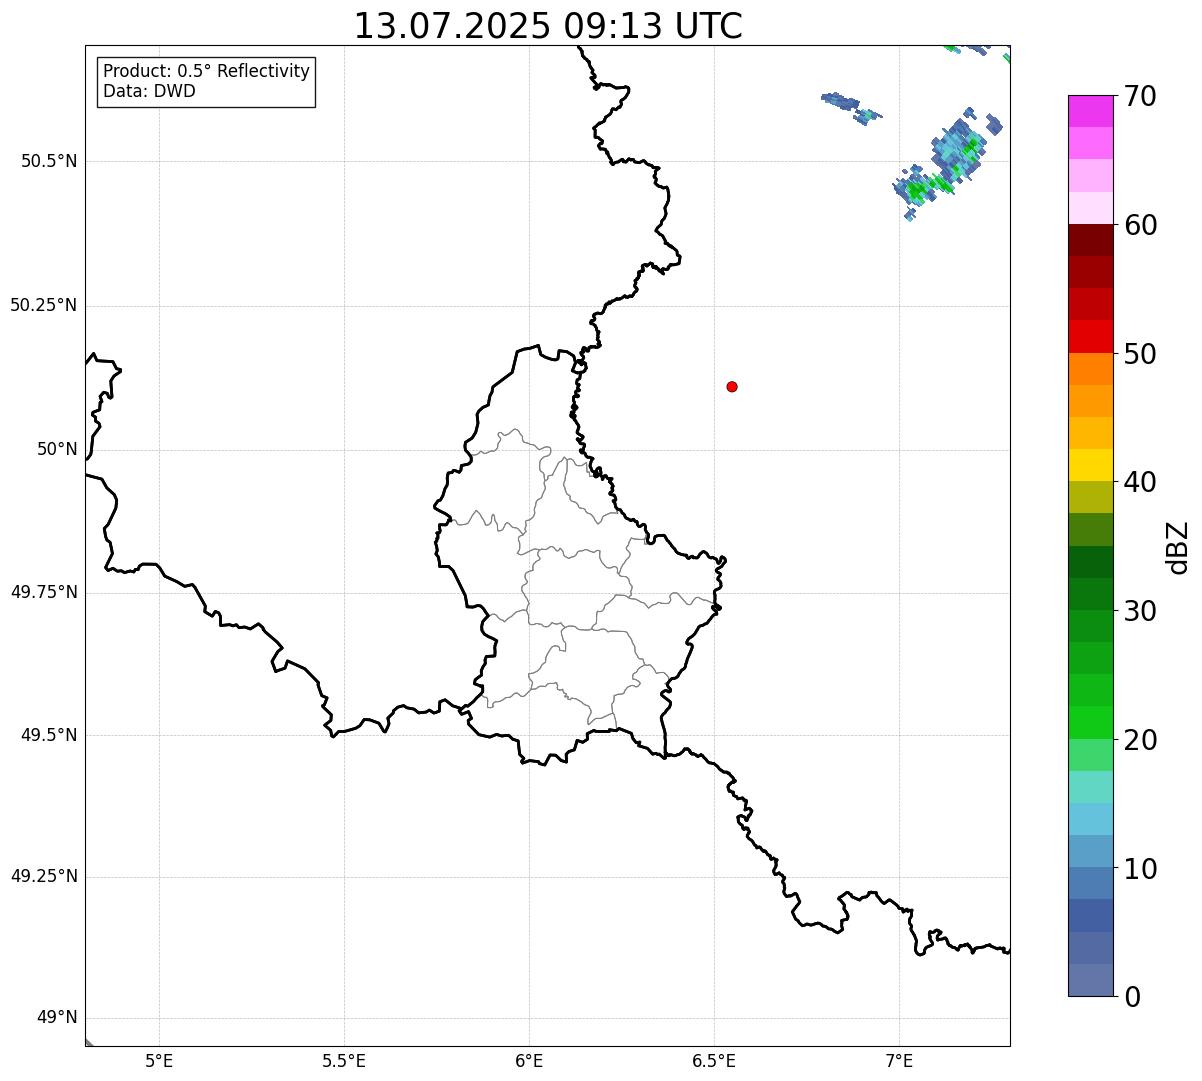Click the plot title 13.07.2025 09:13 UTC
This screenshot has height=1081, width=1202.
click(x=548, y=26)
